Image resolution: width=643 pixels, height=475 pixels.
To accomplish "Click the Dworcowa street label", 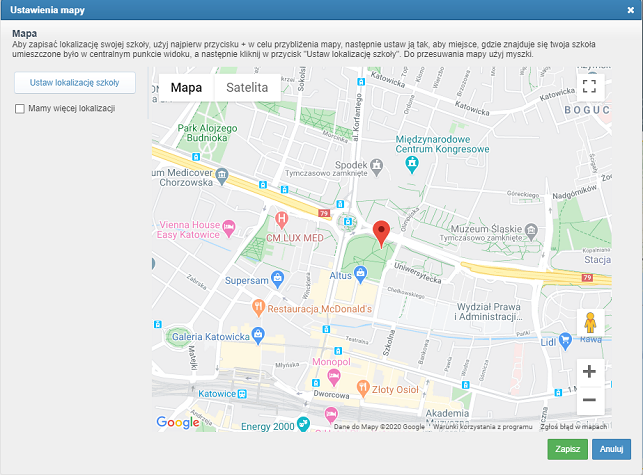I will pyautogui.click(x=331, y=394).
